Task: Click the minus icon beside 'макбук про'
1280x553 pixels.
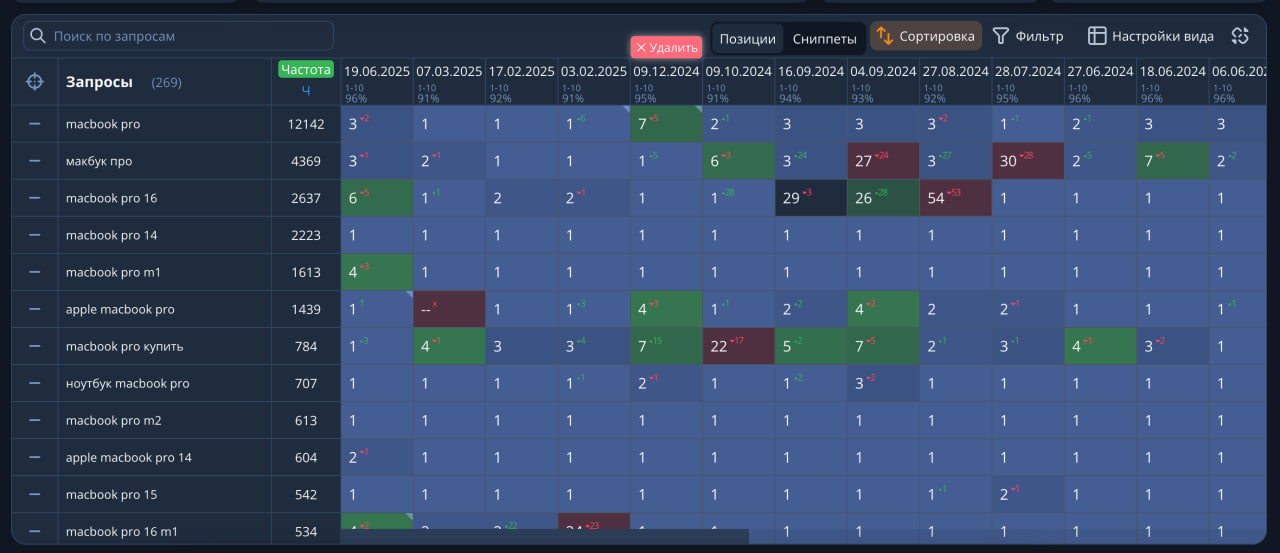Action: coord(34,161)
